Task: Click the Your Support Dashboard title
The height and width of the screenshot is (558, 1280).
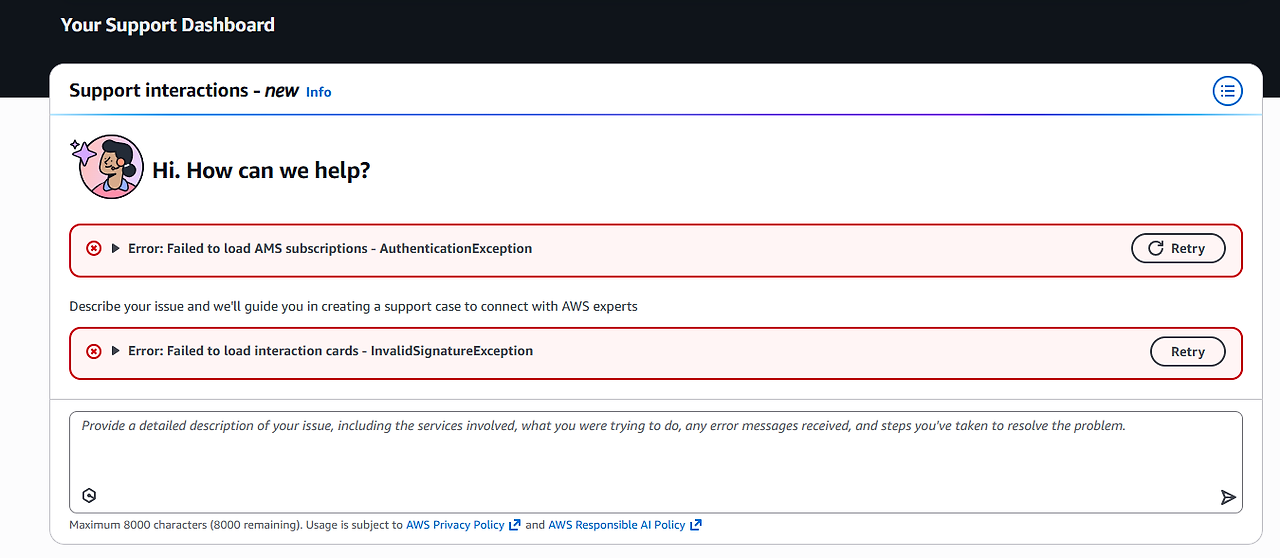Action: (x=167, y=25)
